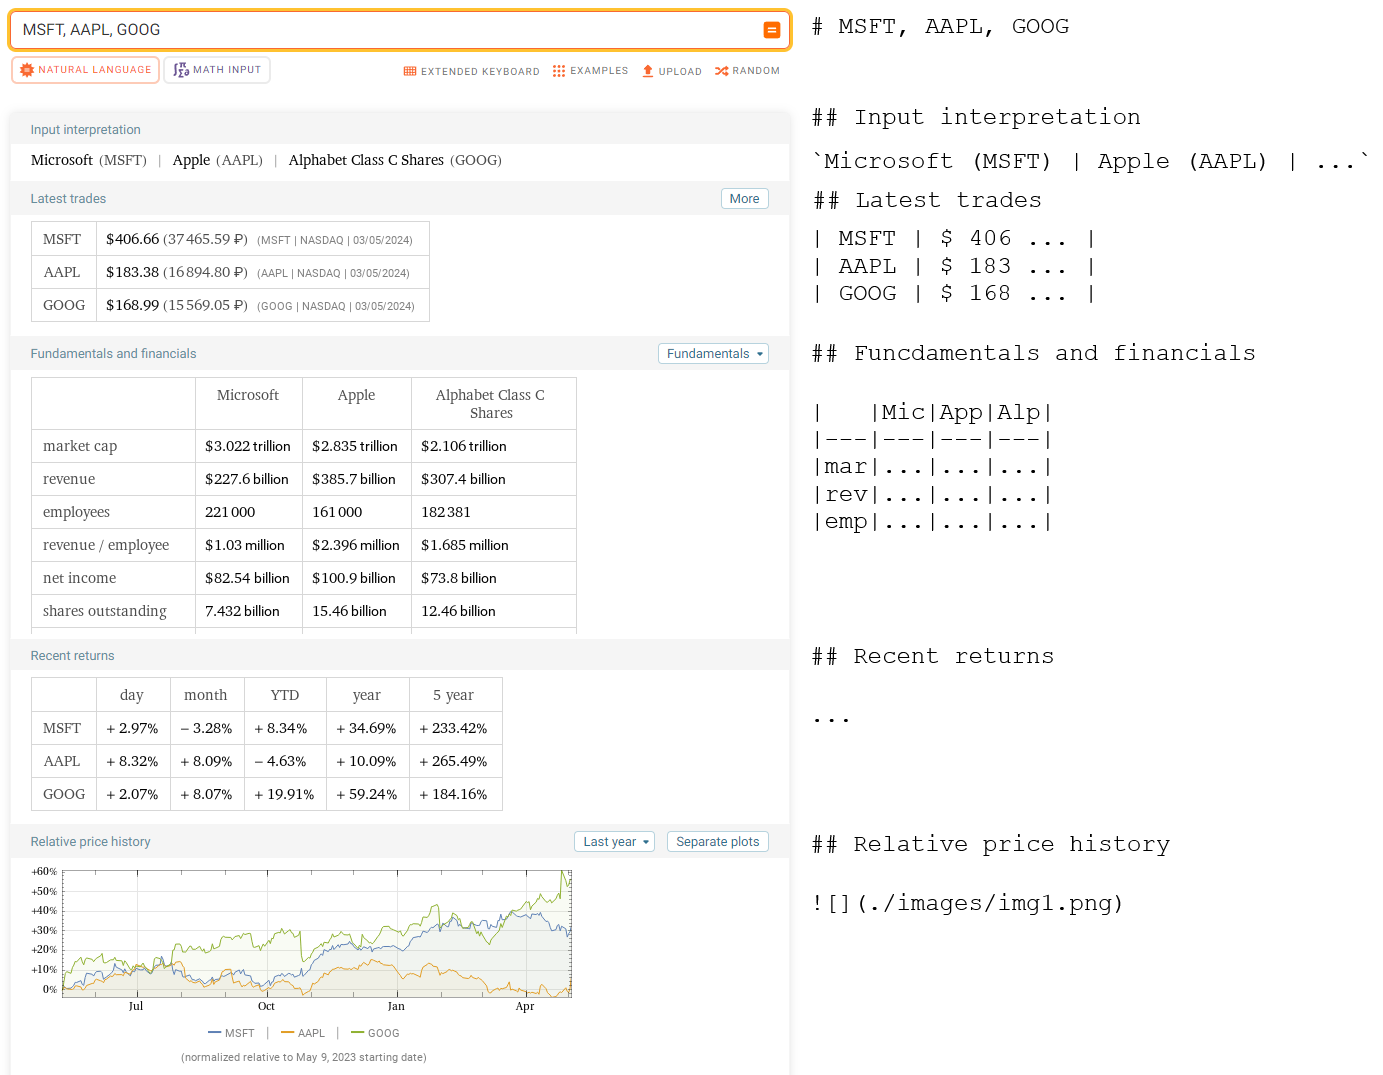Select the MSFT latest trade price $406.66
Image resolution: width=1383 pixels, height=1075 pixels.
(x=133, y=239)
